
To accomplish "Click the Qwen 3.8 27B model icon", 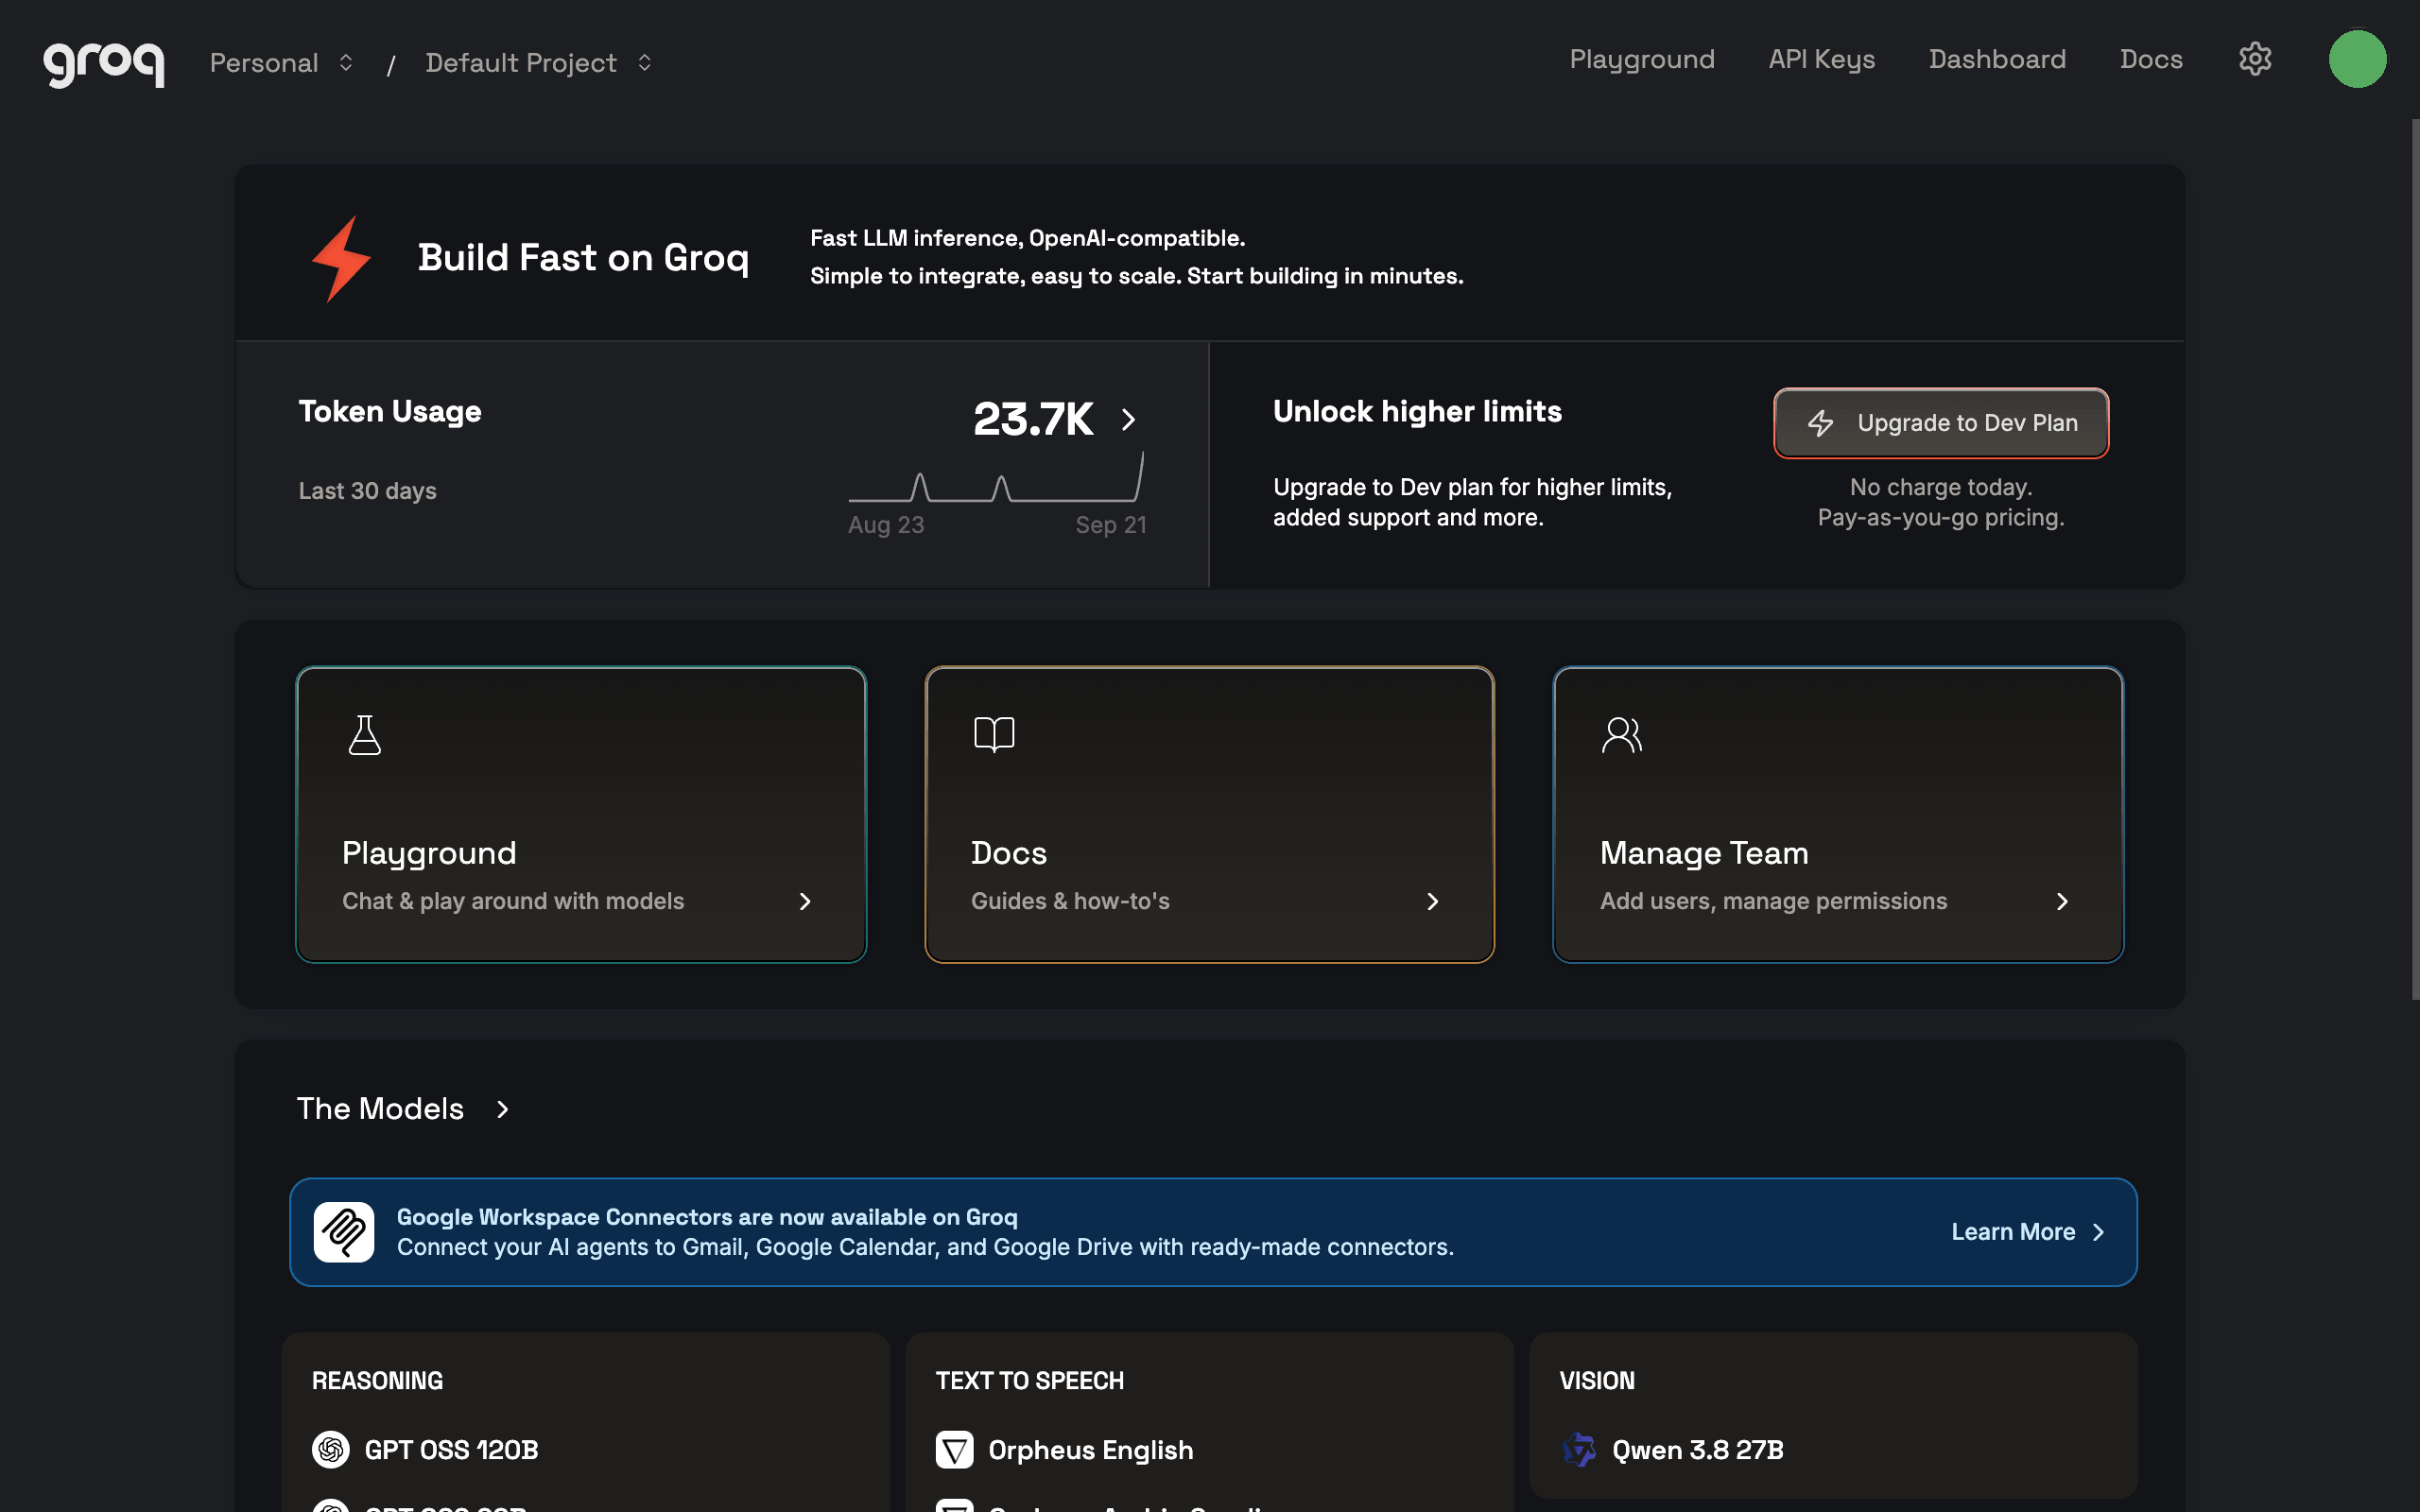I will click(x=1579, y=1449).
